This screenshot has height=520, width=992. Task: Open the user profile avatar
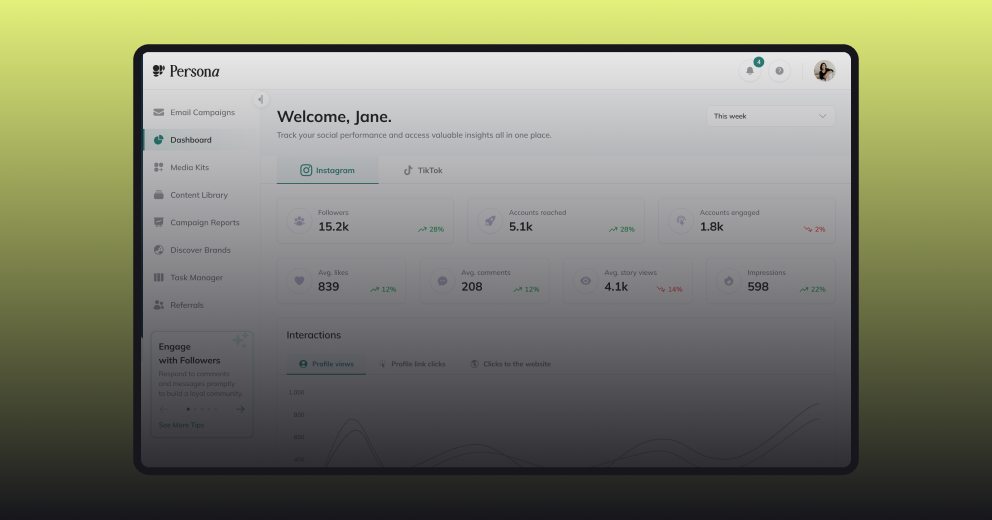coord(824,71)
